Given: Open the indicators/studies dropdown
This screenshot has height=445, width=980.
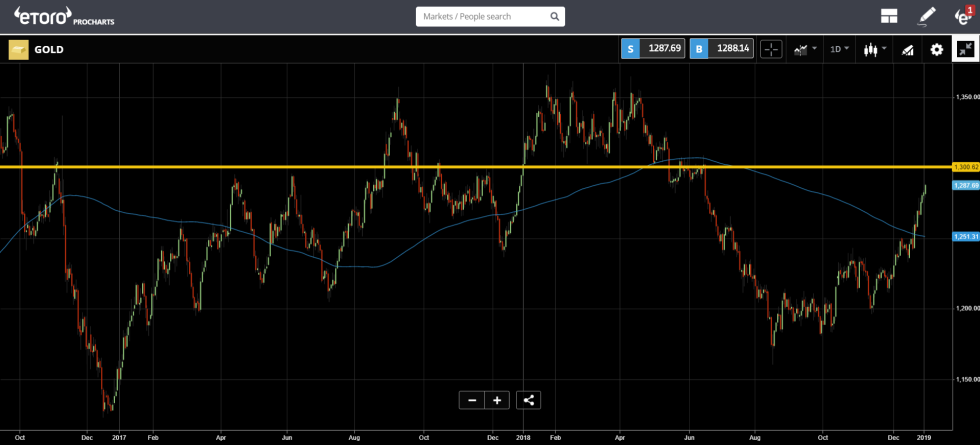Looking at the screenshot, I should pyautogui.click(x=804, y=49).
